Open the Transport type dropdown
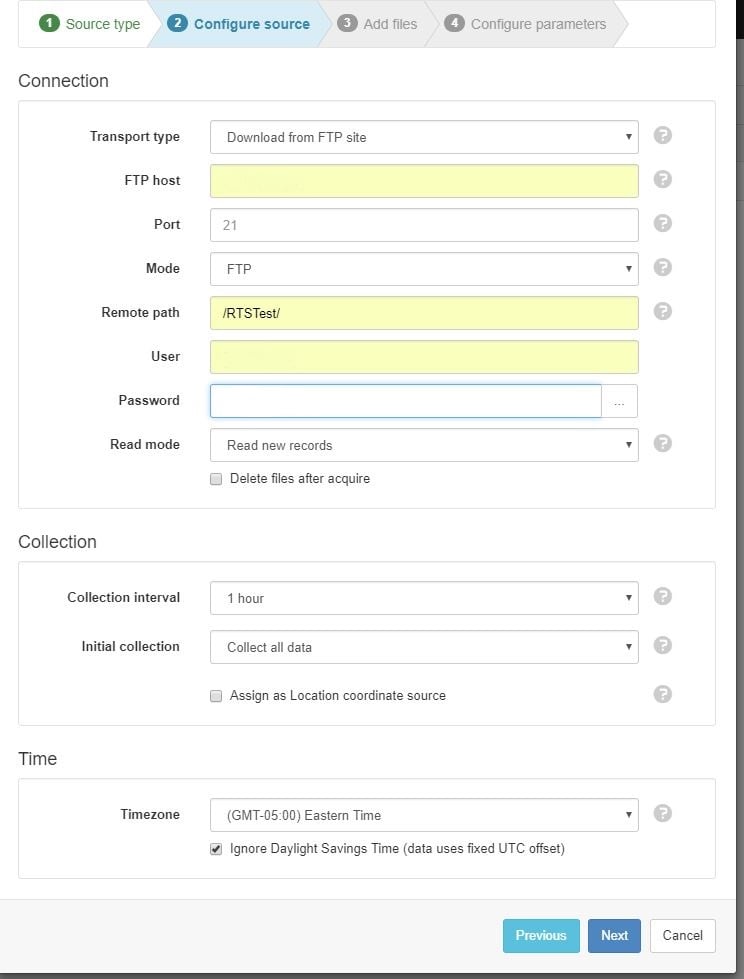The width and height of the screenshot is (744, 979). pyautogui.click(x=424, y=135)
